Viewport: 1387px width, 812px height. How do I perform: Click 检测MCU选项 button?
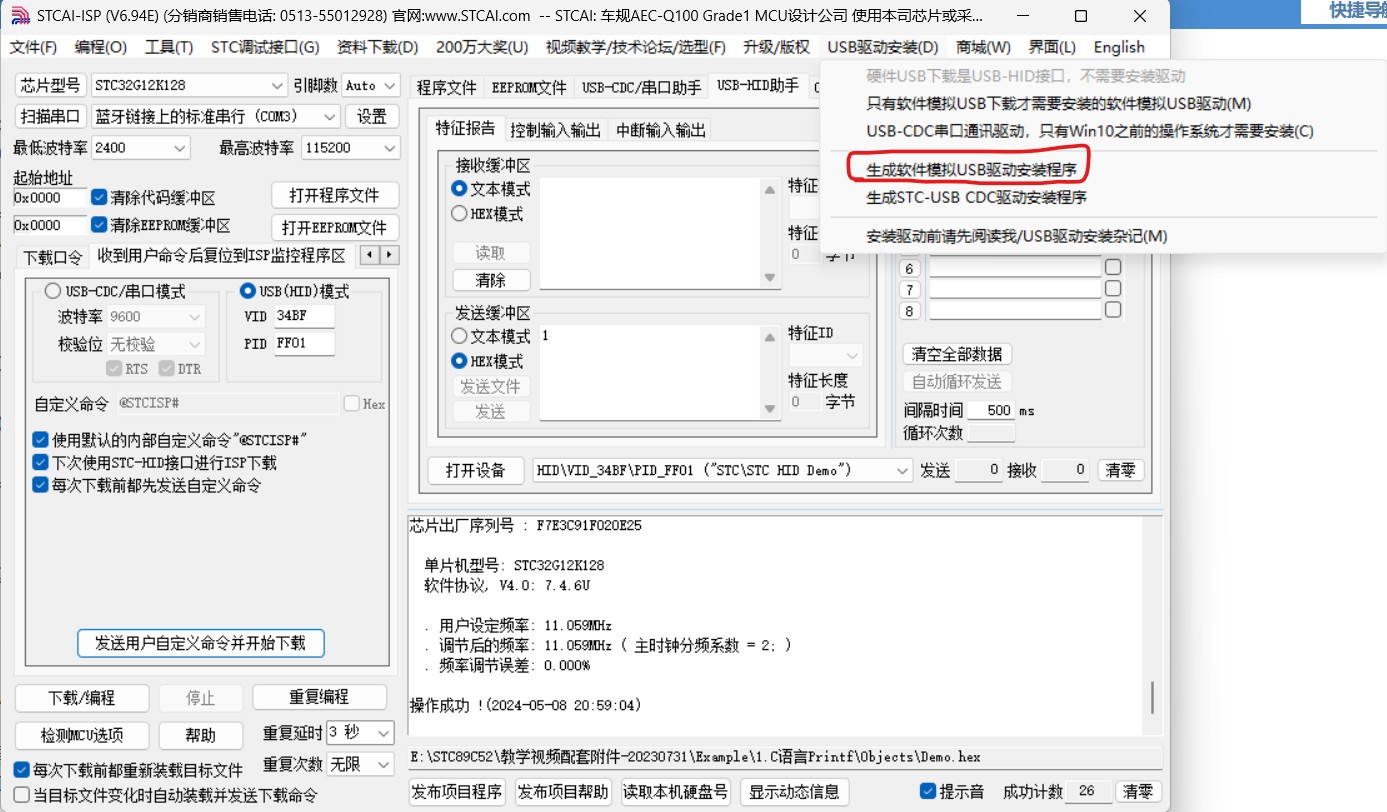click(82, 735)
